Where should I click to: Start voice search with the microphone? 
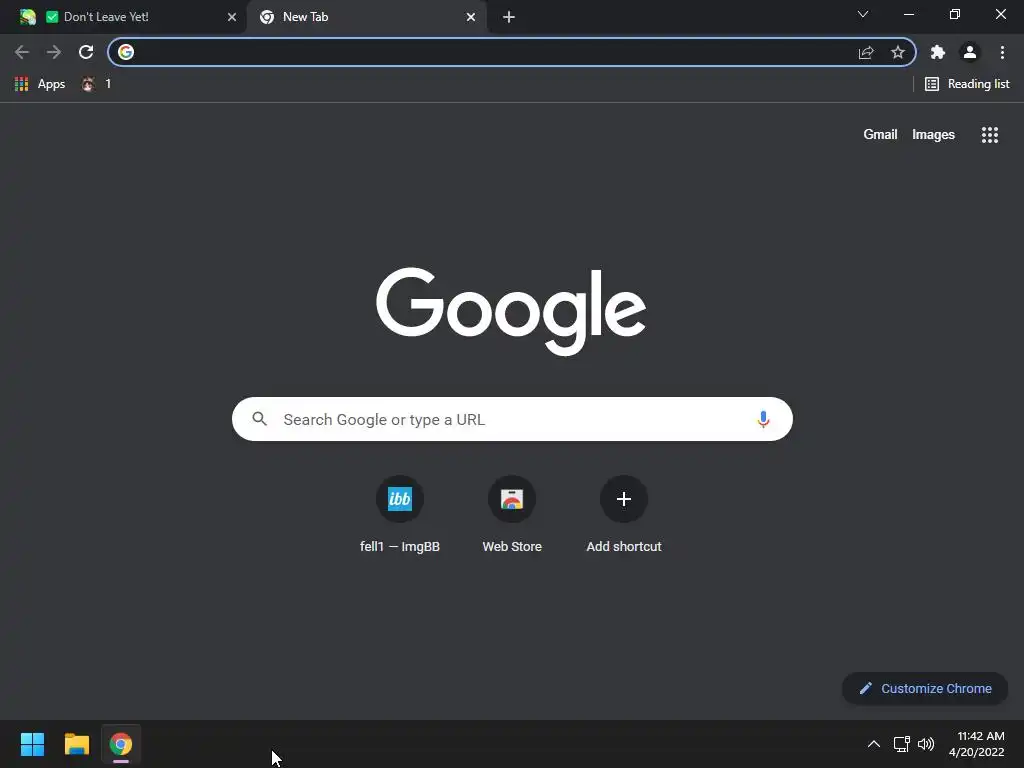pyautogui.click(x=763, y=419)
